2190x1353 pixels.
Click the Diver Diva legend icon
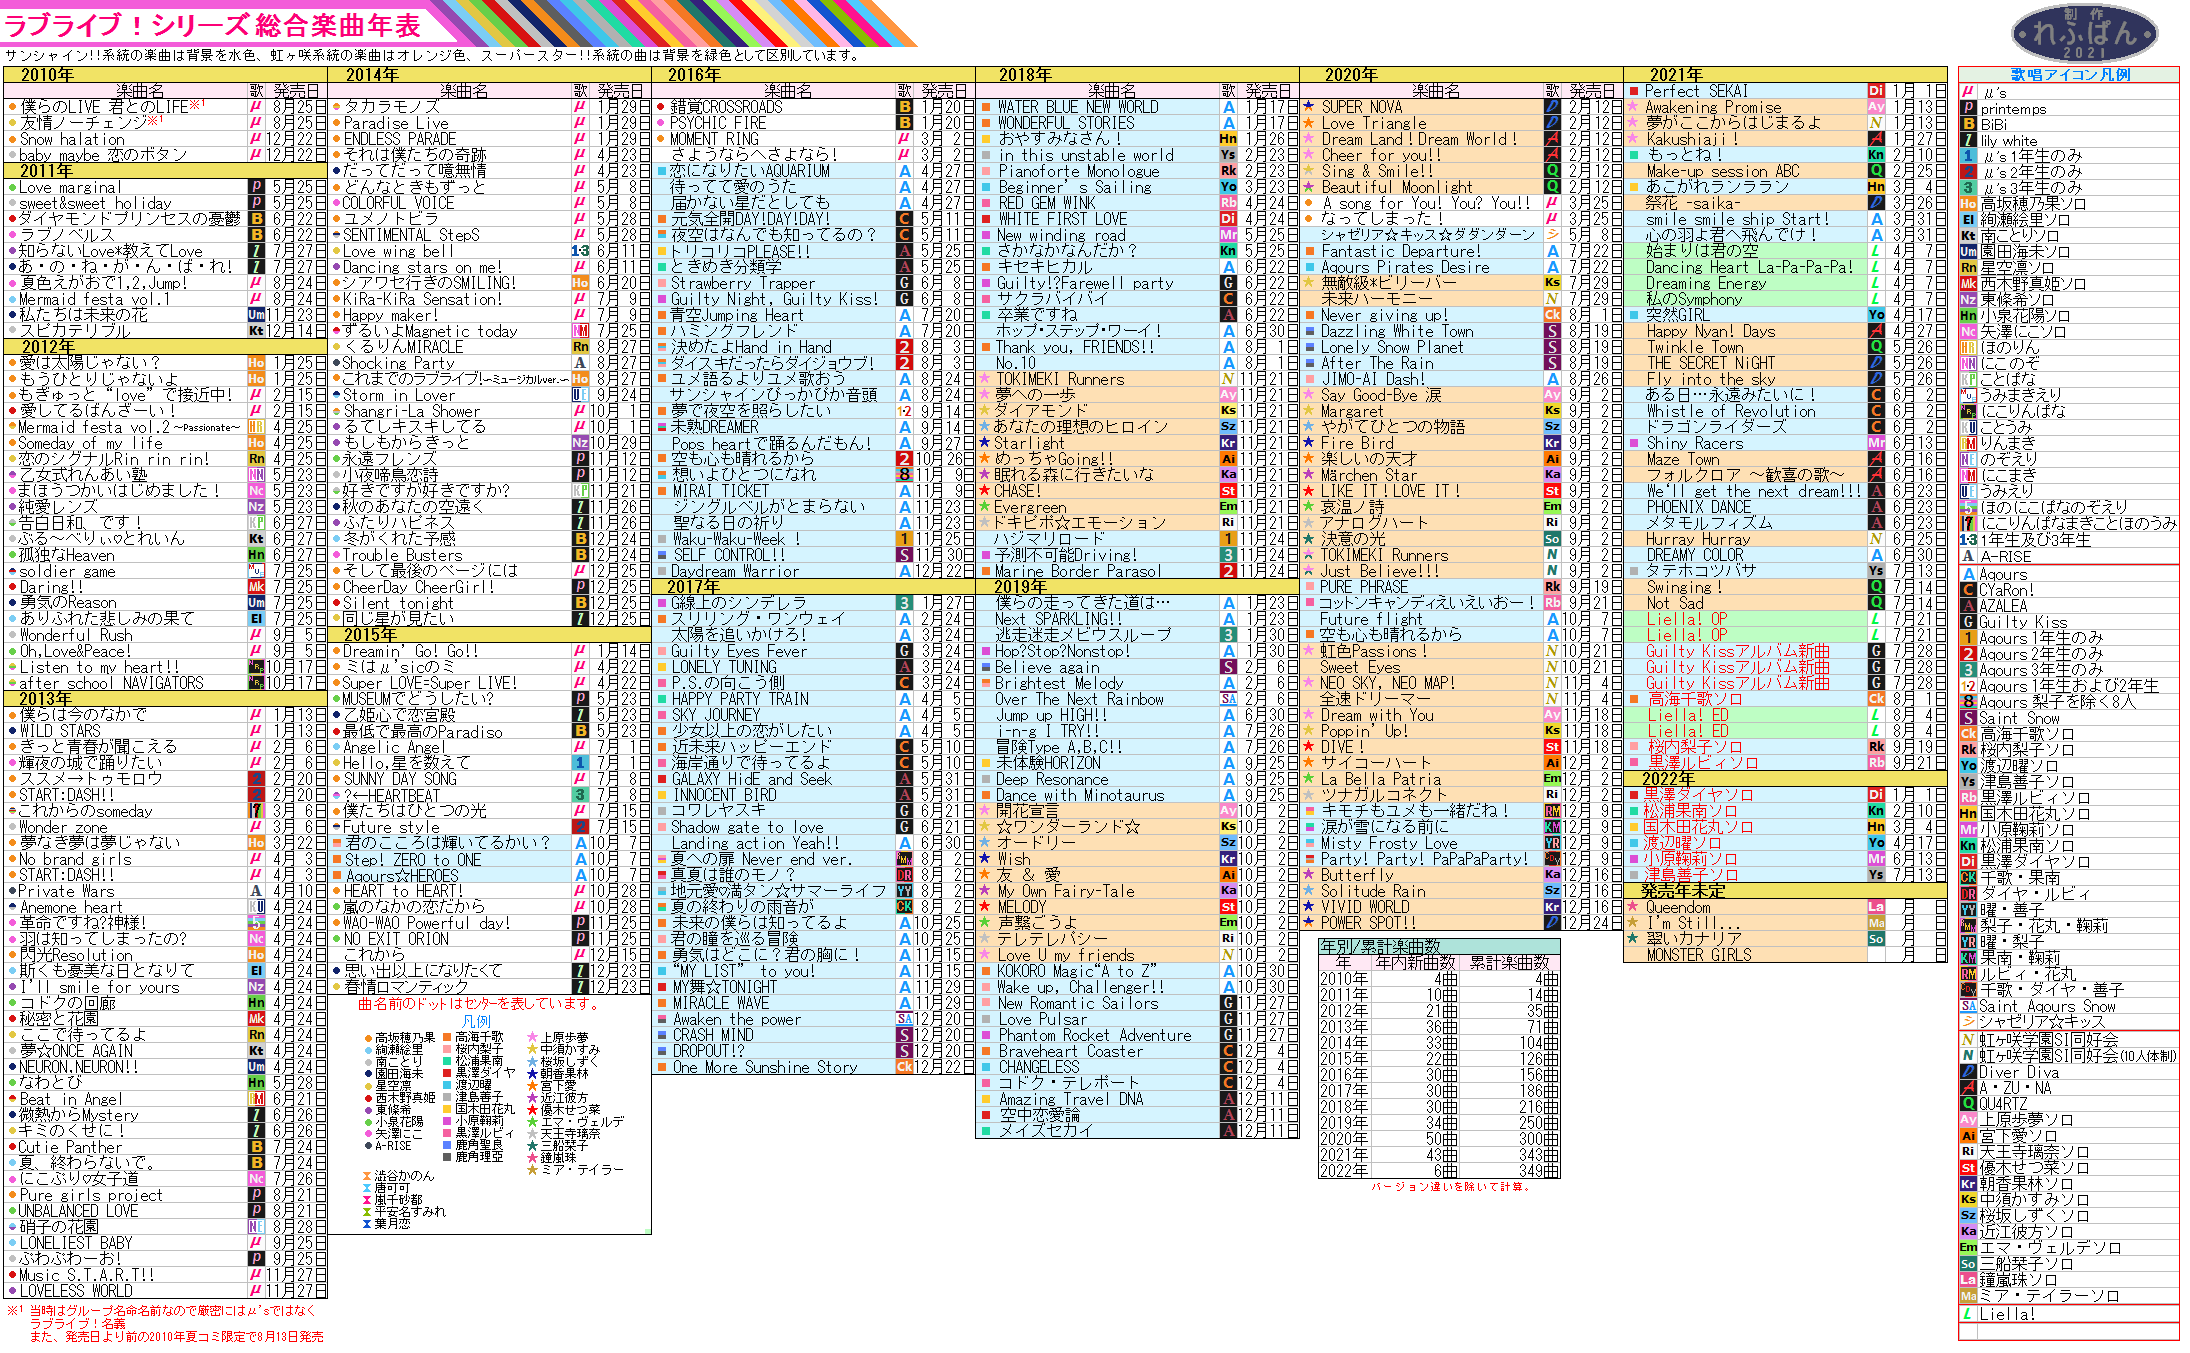pyautogui.click(x=1967, y=1071)
